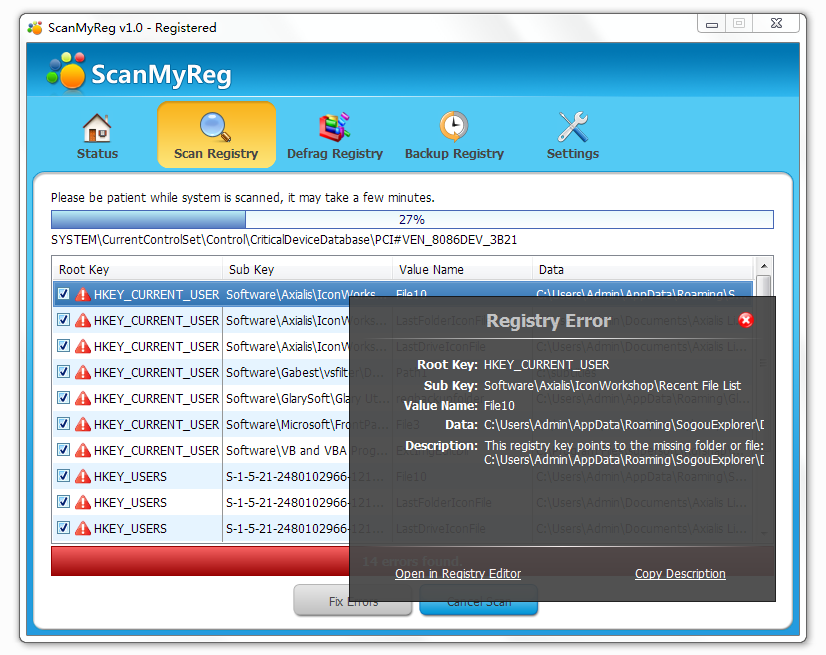The image size is (826, 655).
Task: Switch to the Settings tab label
Action: tap(573, 154)
